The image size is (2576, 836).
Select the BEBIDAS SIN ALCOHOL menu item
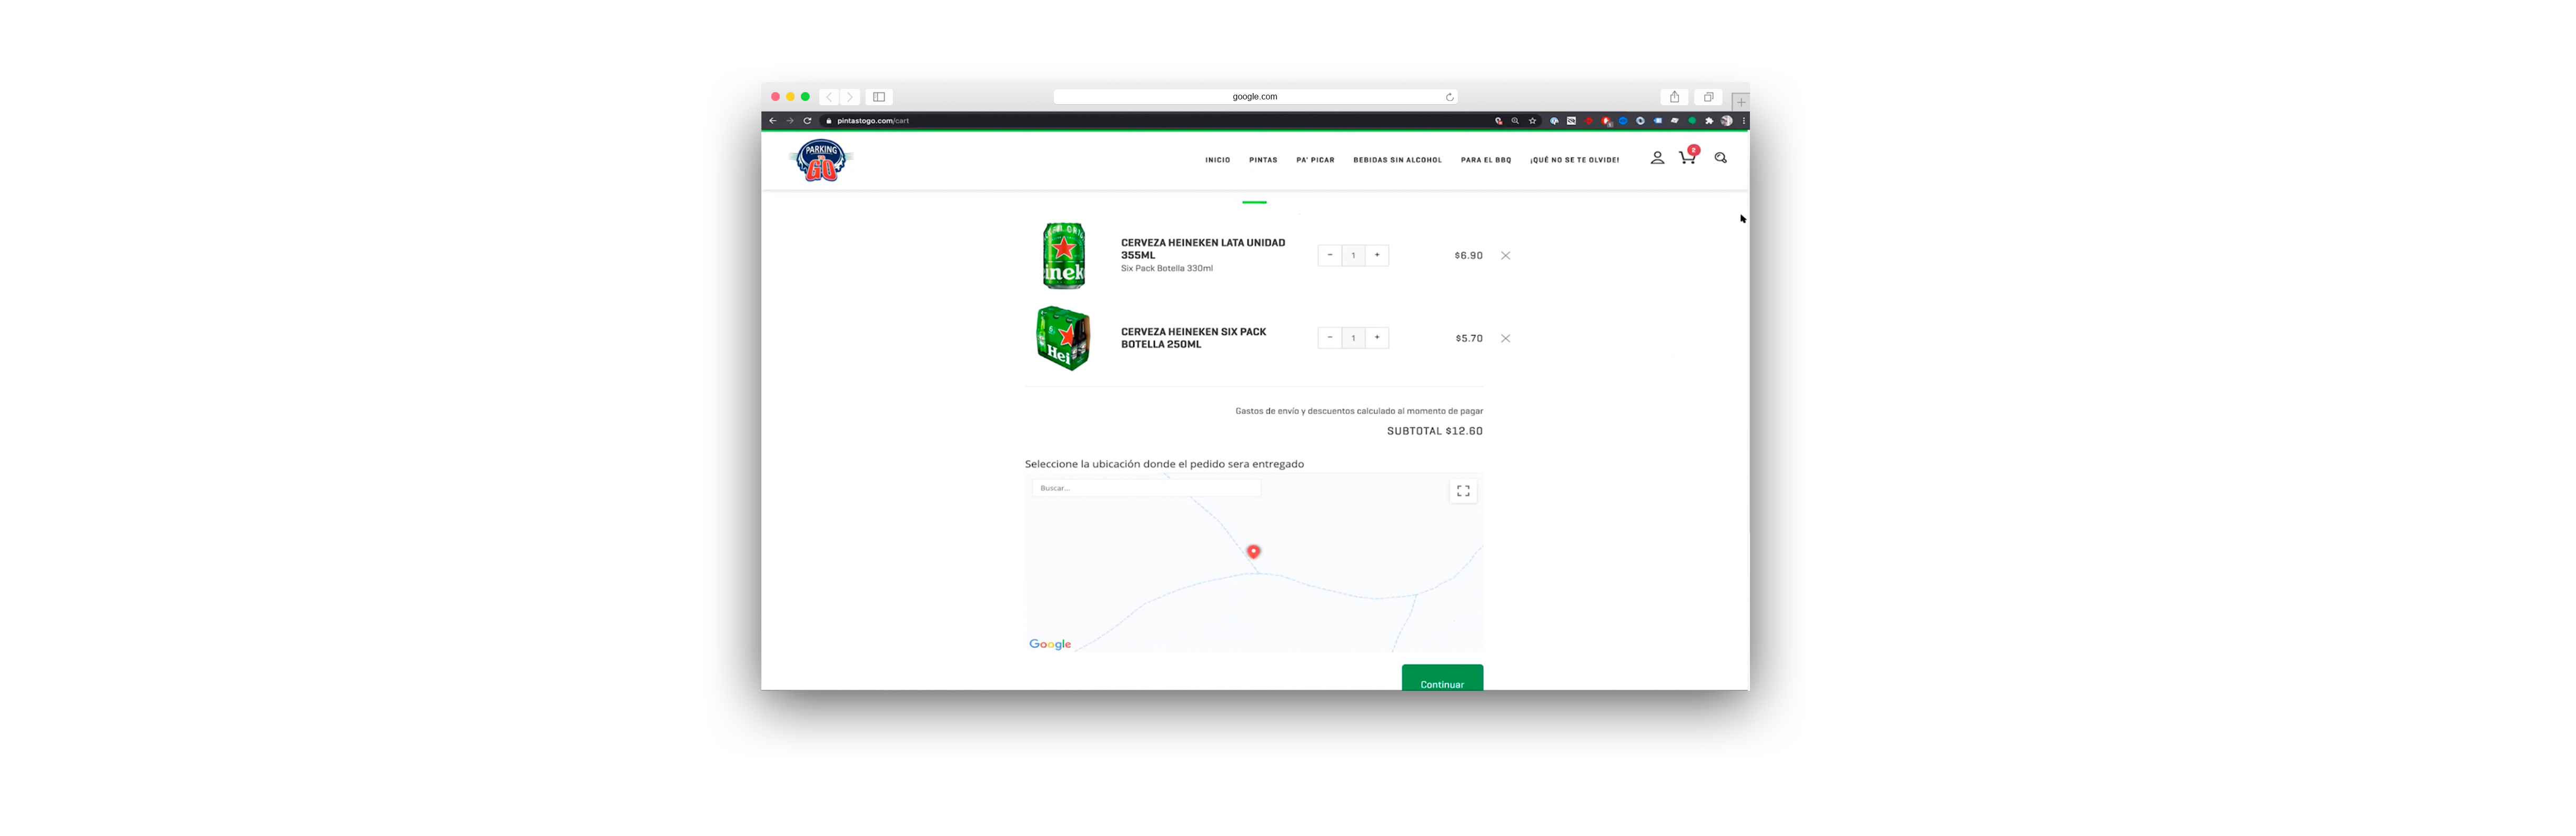[1397, 160]
